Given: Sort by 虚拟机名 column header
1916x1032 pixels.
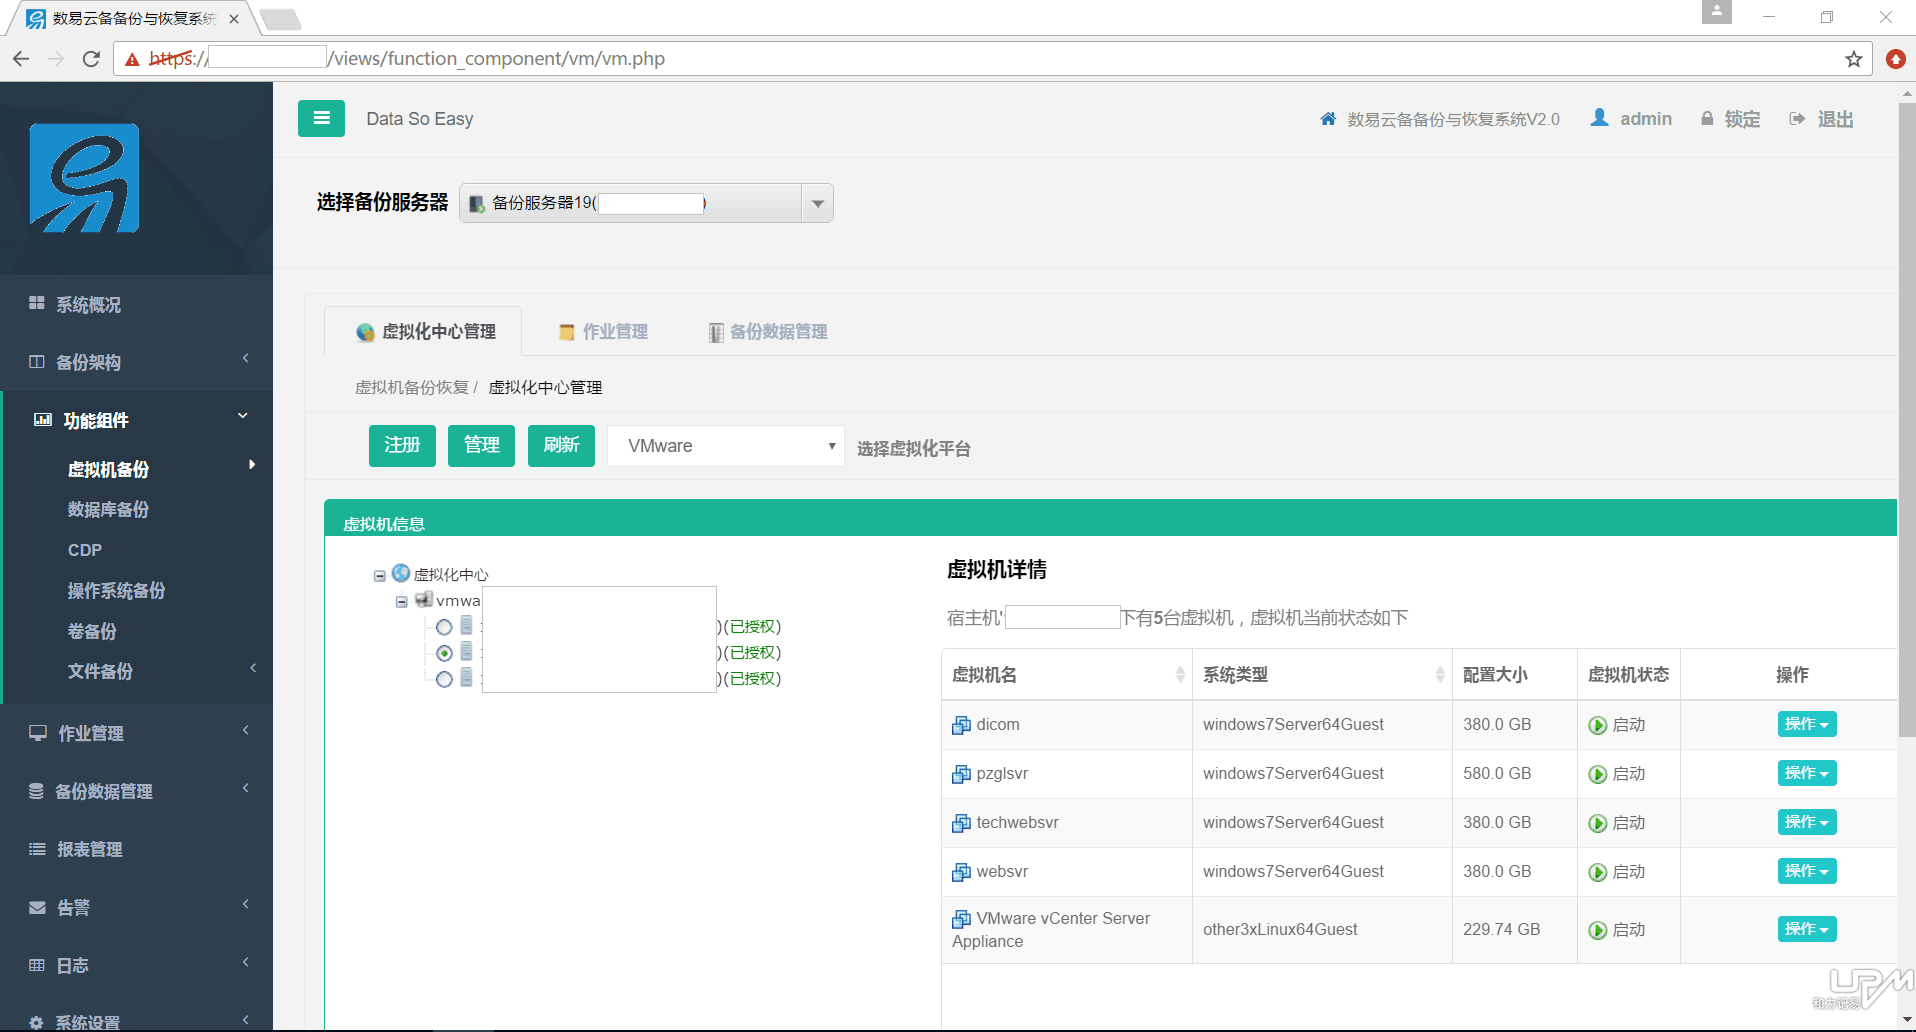Looking at the screenshot, I should coord(1067,675).
